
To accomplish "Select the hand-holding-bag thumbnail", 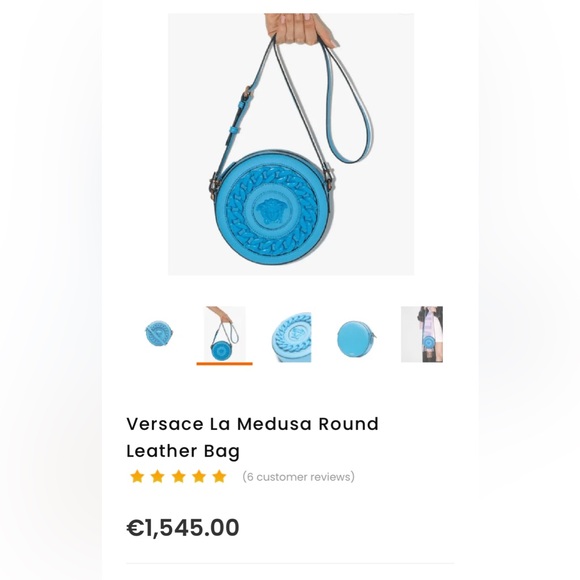I will tap(225, 334).
